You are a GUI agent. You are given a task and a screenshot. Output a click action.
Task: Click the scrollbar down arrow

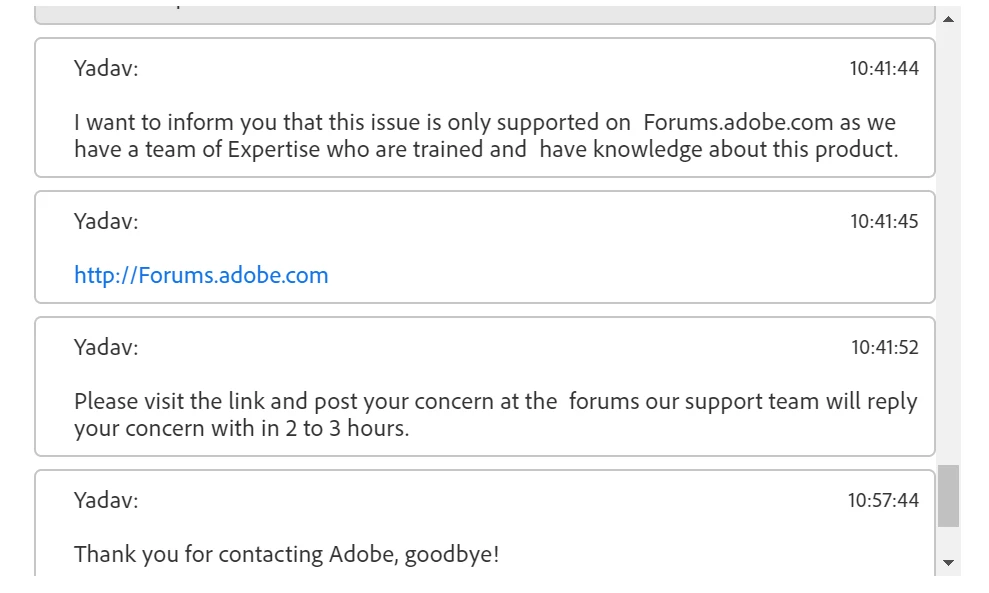[948, 563]
